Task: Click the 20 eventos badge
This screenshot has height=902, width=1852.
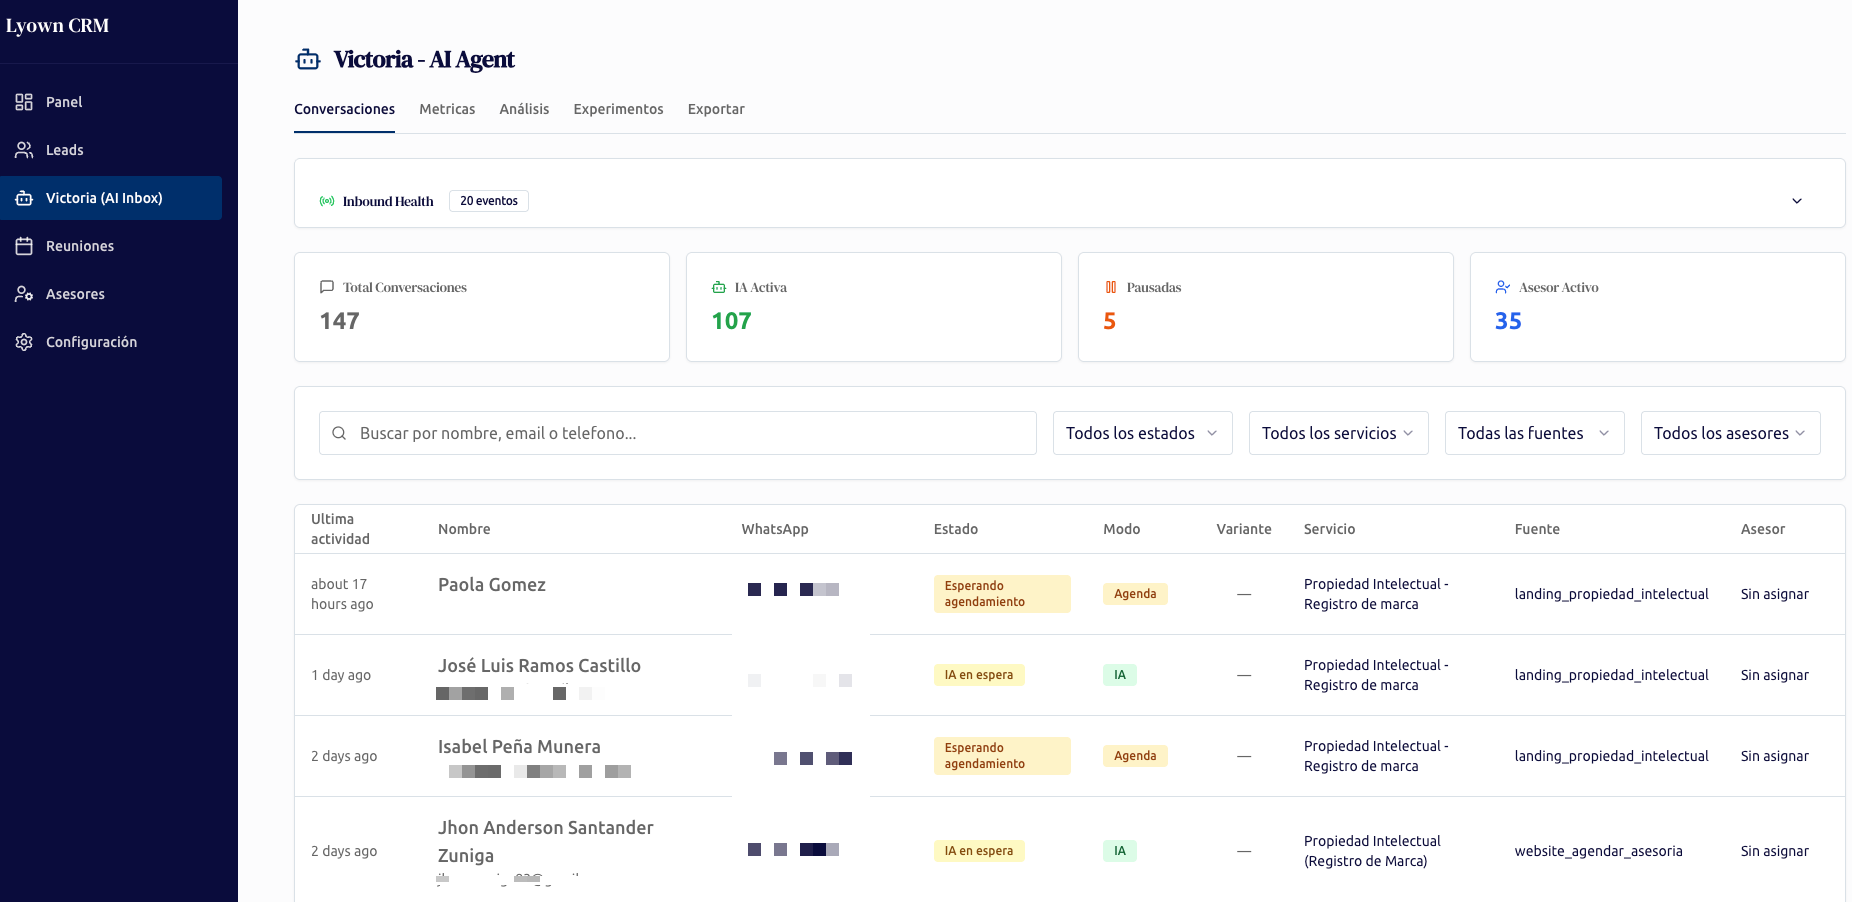Action: tap(488, 200)
